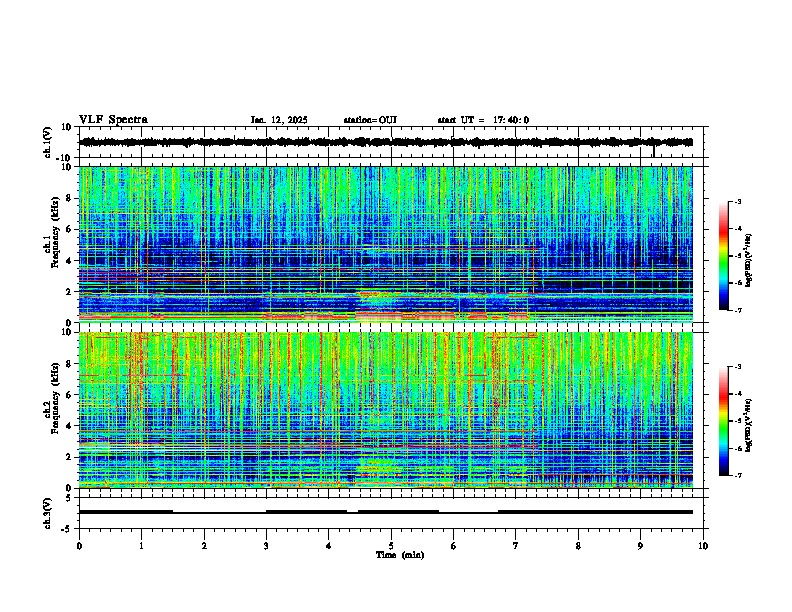Click the '6' kHz tick on ch.2 frequency axis
The image size is (792, 612).
(x=69, y=395)
